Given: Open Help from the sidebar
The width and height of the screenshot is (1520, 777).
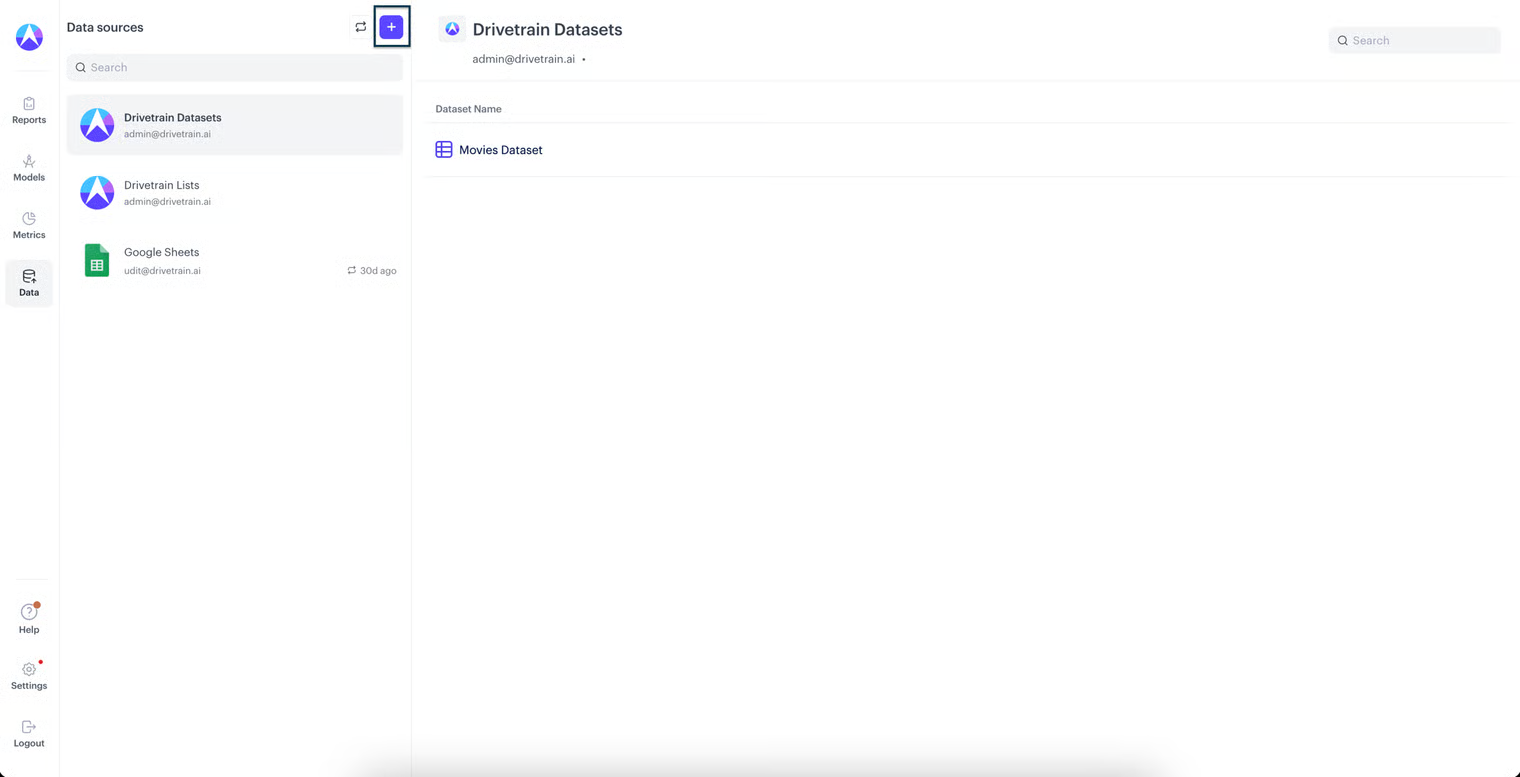Looking at the screenshot, I should click(29, 618).
